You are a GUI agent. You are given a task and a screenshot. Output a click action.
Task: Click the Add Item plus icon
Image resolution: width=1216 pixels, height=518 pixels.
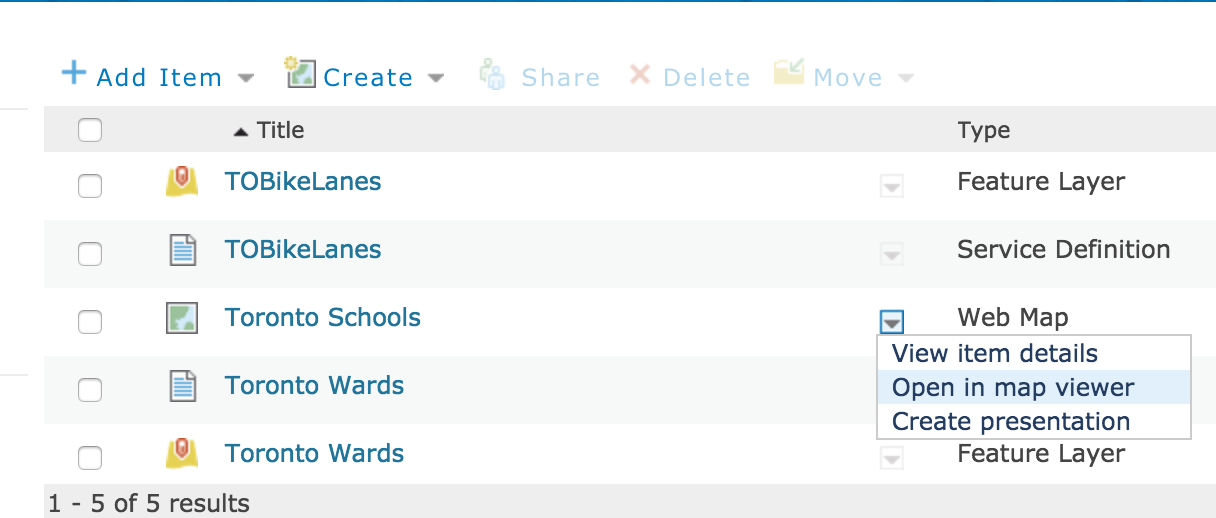click(74, 73)
